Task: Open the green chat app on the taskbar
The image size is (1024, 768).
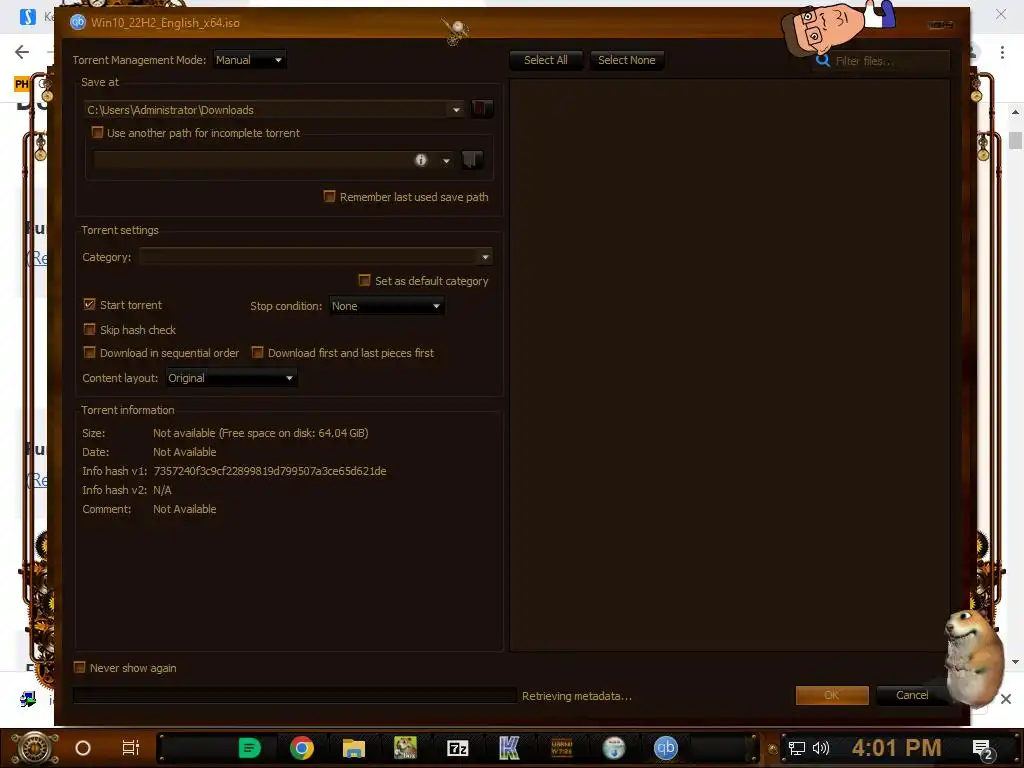Action: [249, 748]
